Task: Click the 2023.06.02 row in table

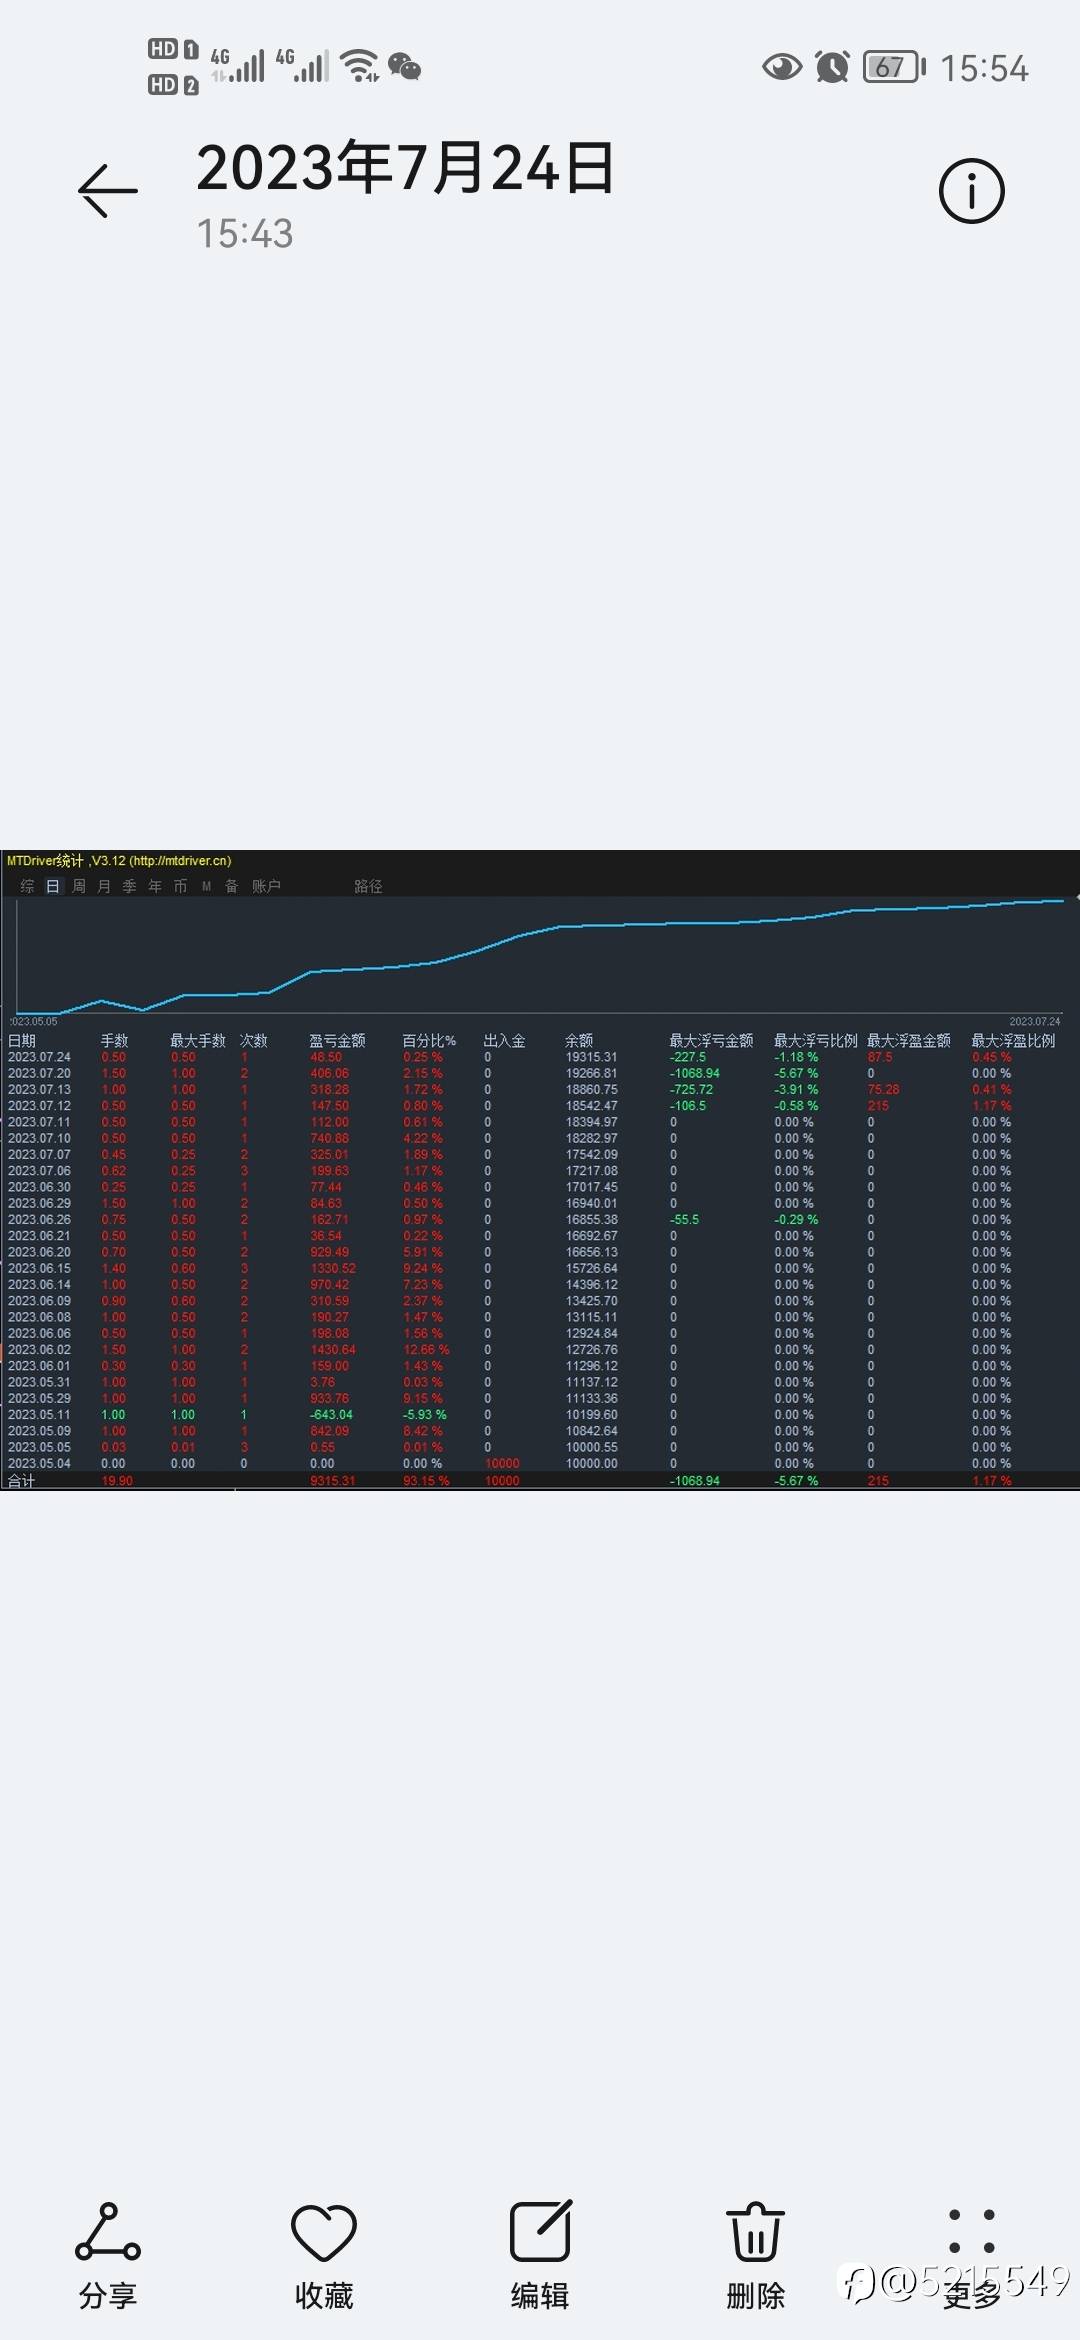Action: click(x=540, y=1350)
